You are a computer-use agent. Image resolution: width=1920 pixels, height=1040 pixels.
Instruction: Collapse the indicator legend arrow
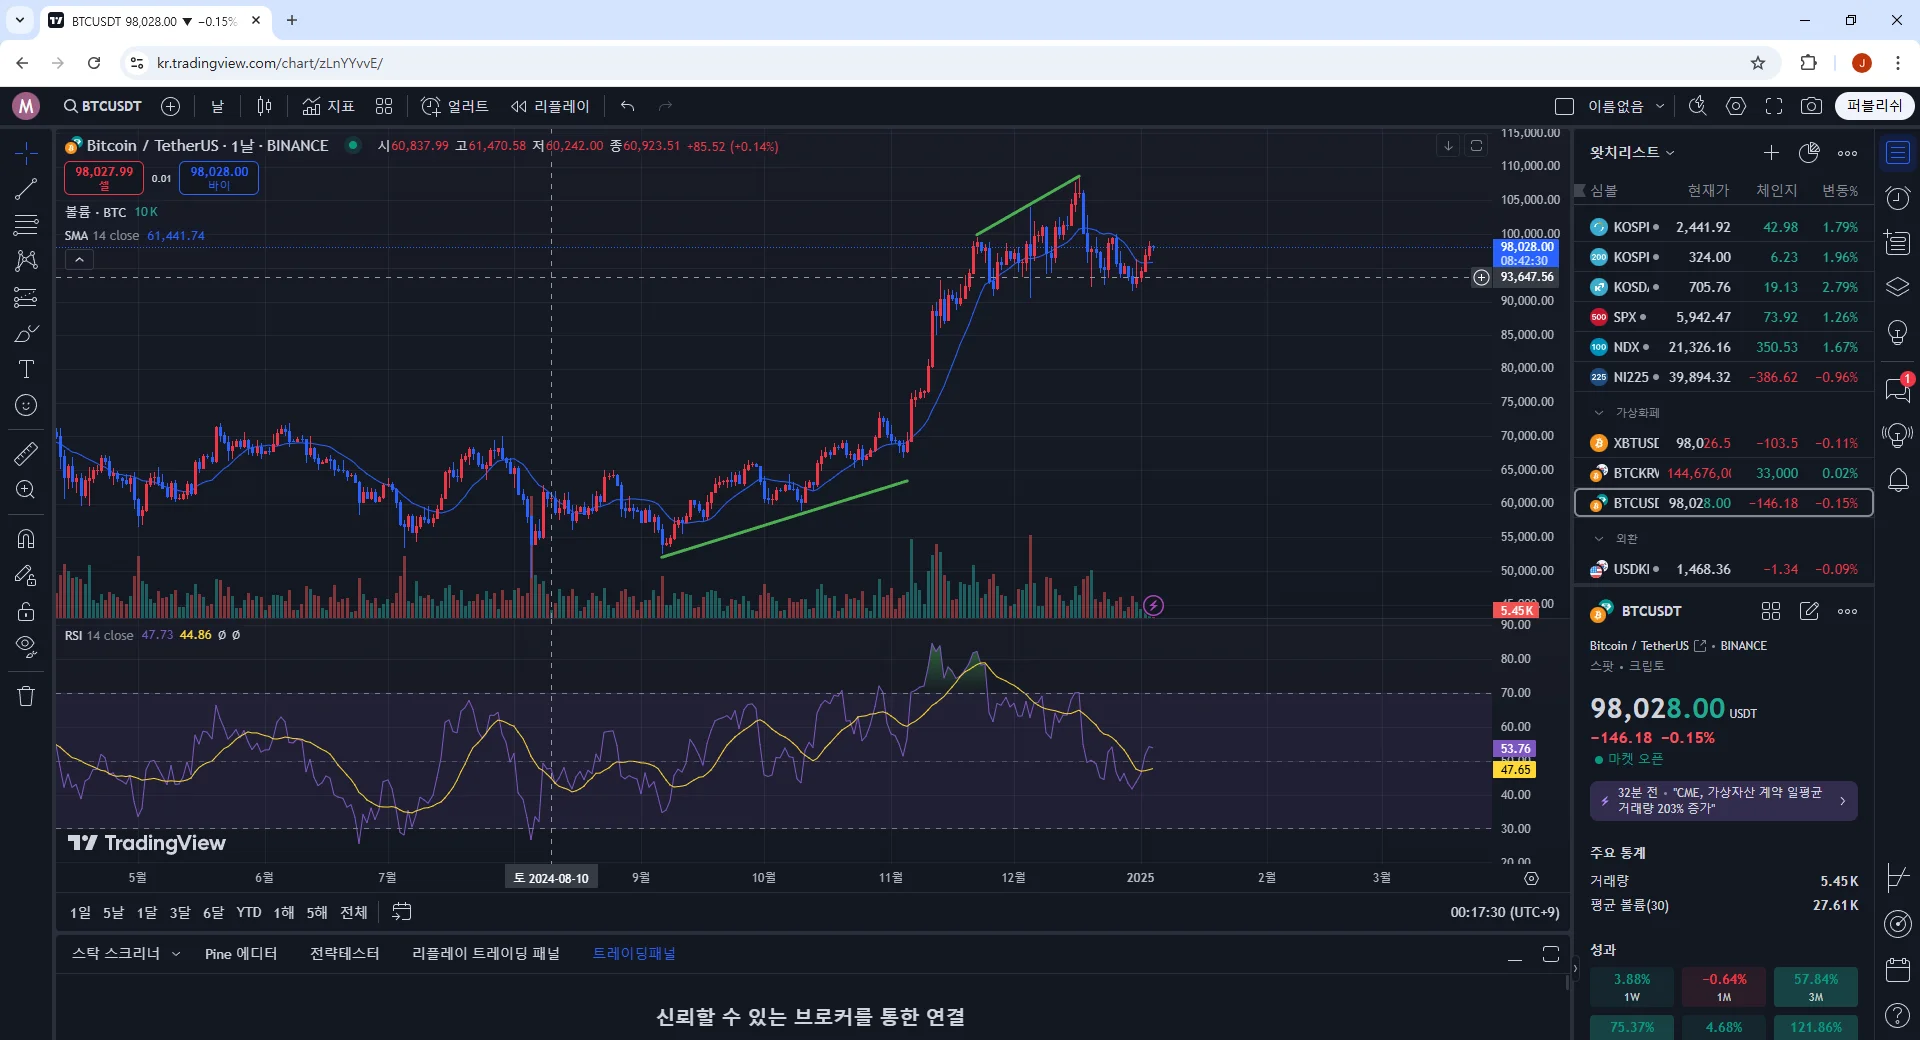[79, 260]
